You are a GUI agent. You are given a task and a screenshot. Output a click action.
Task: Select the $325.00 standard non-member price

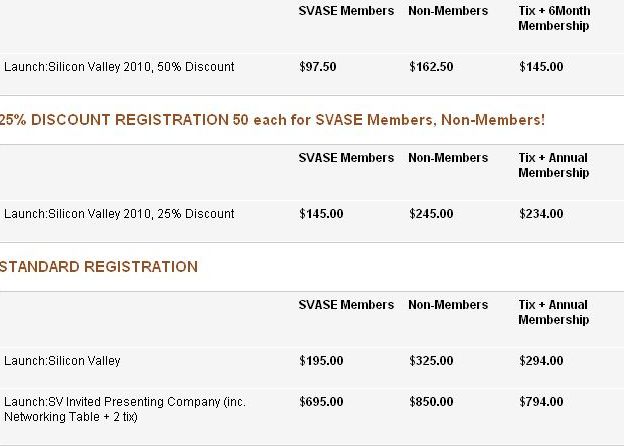point(431,361)
